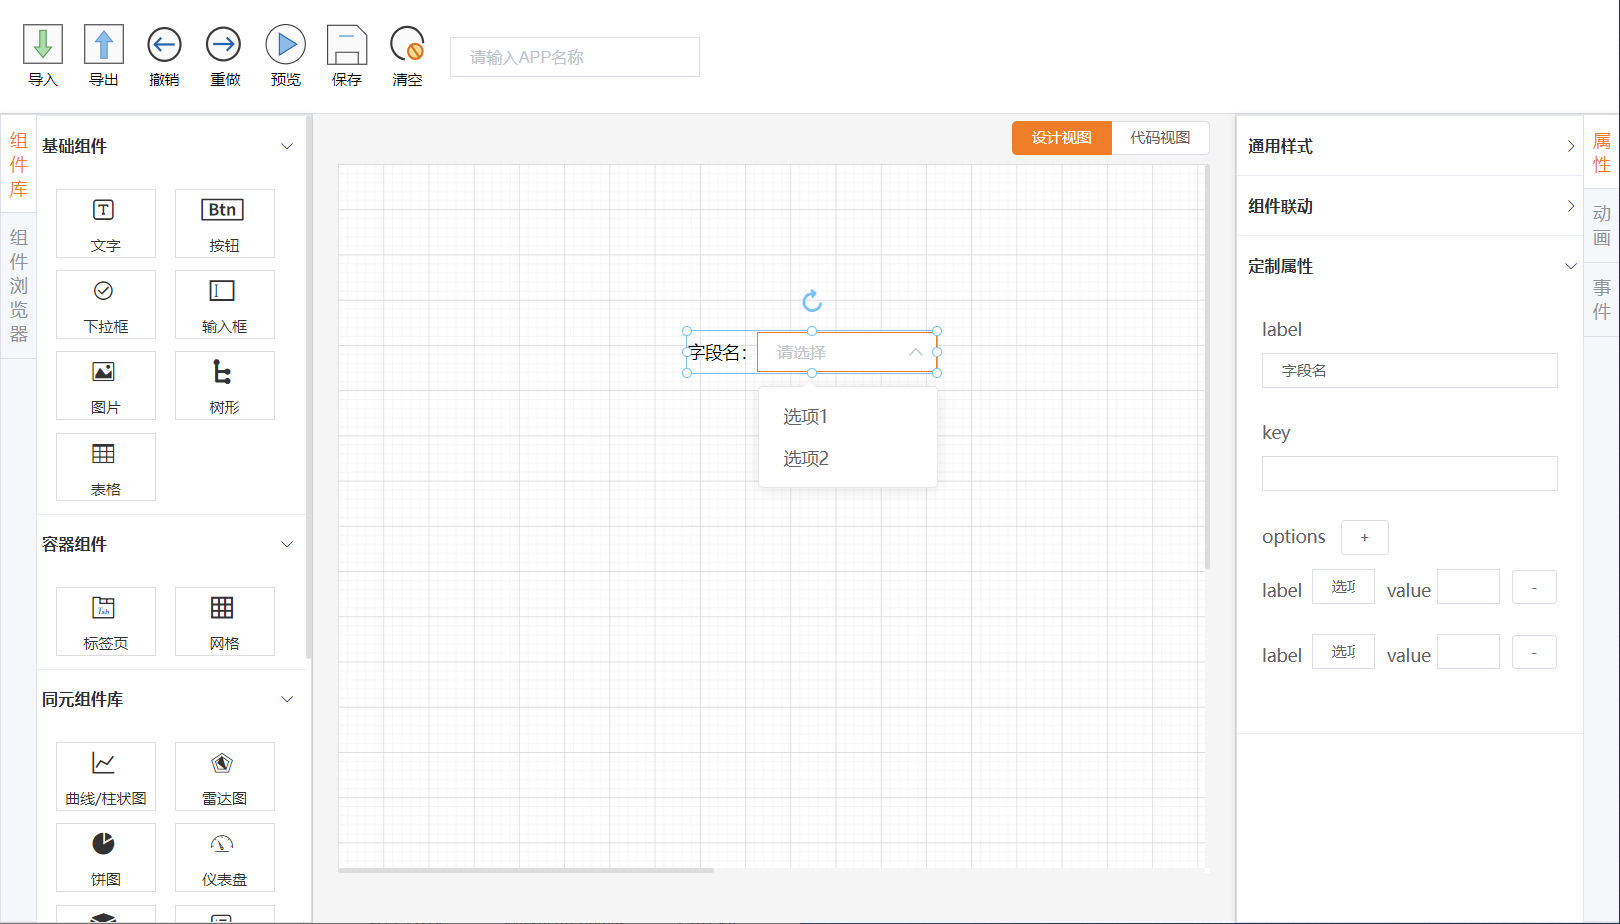This screenshot has width=1620, height=924.
Task: Add an option with the + button
Action: coord(1364,537)
